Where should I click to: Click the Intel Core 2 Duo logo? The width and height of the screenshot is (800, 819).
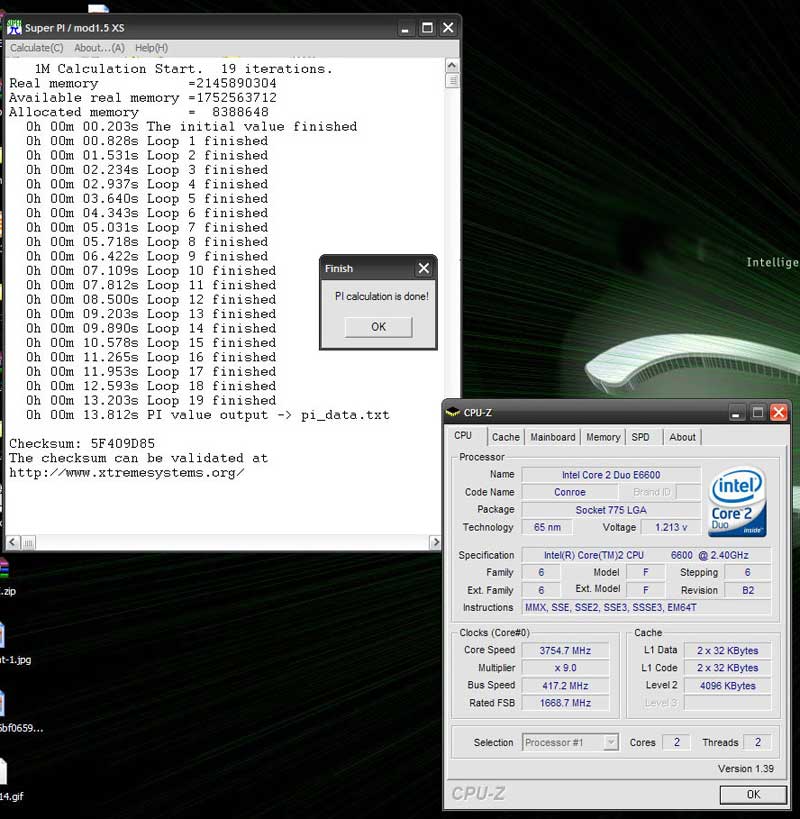tap(737, 502)
